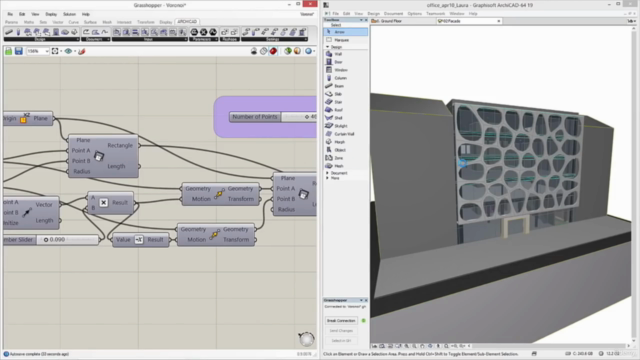Select the Roof tool in toolbox

point(345,110)
